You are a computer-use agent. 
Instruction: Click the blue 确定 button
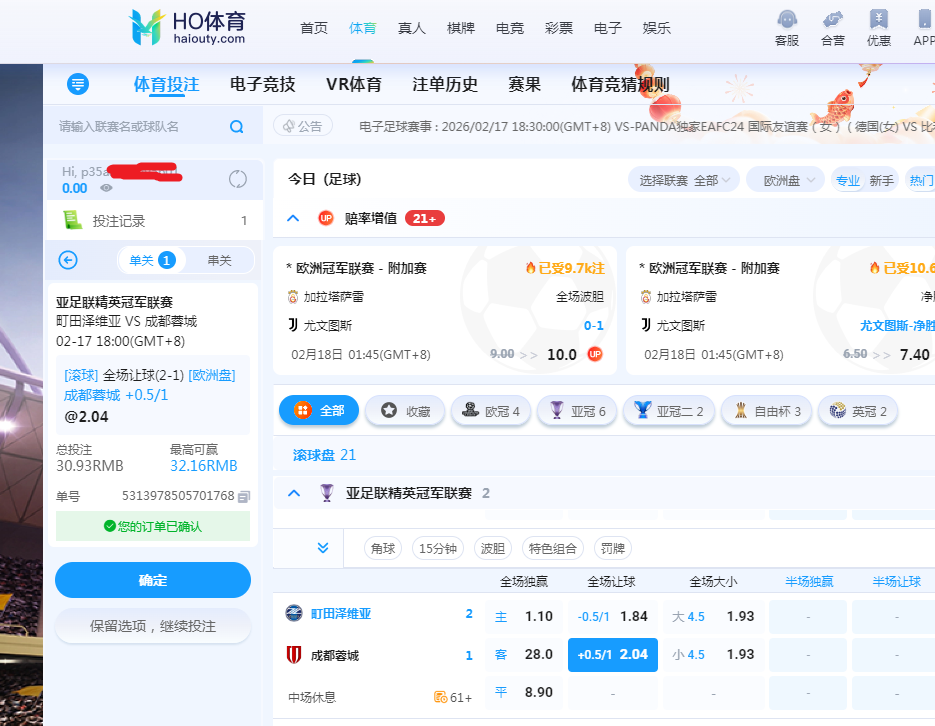152,580
